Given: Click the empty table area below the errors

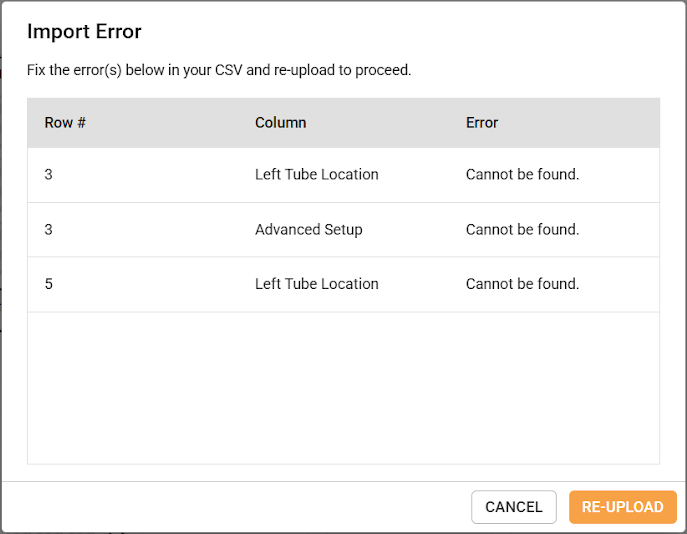Looking at the screenshot, I should point(343,388).
